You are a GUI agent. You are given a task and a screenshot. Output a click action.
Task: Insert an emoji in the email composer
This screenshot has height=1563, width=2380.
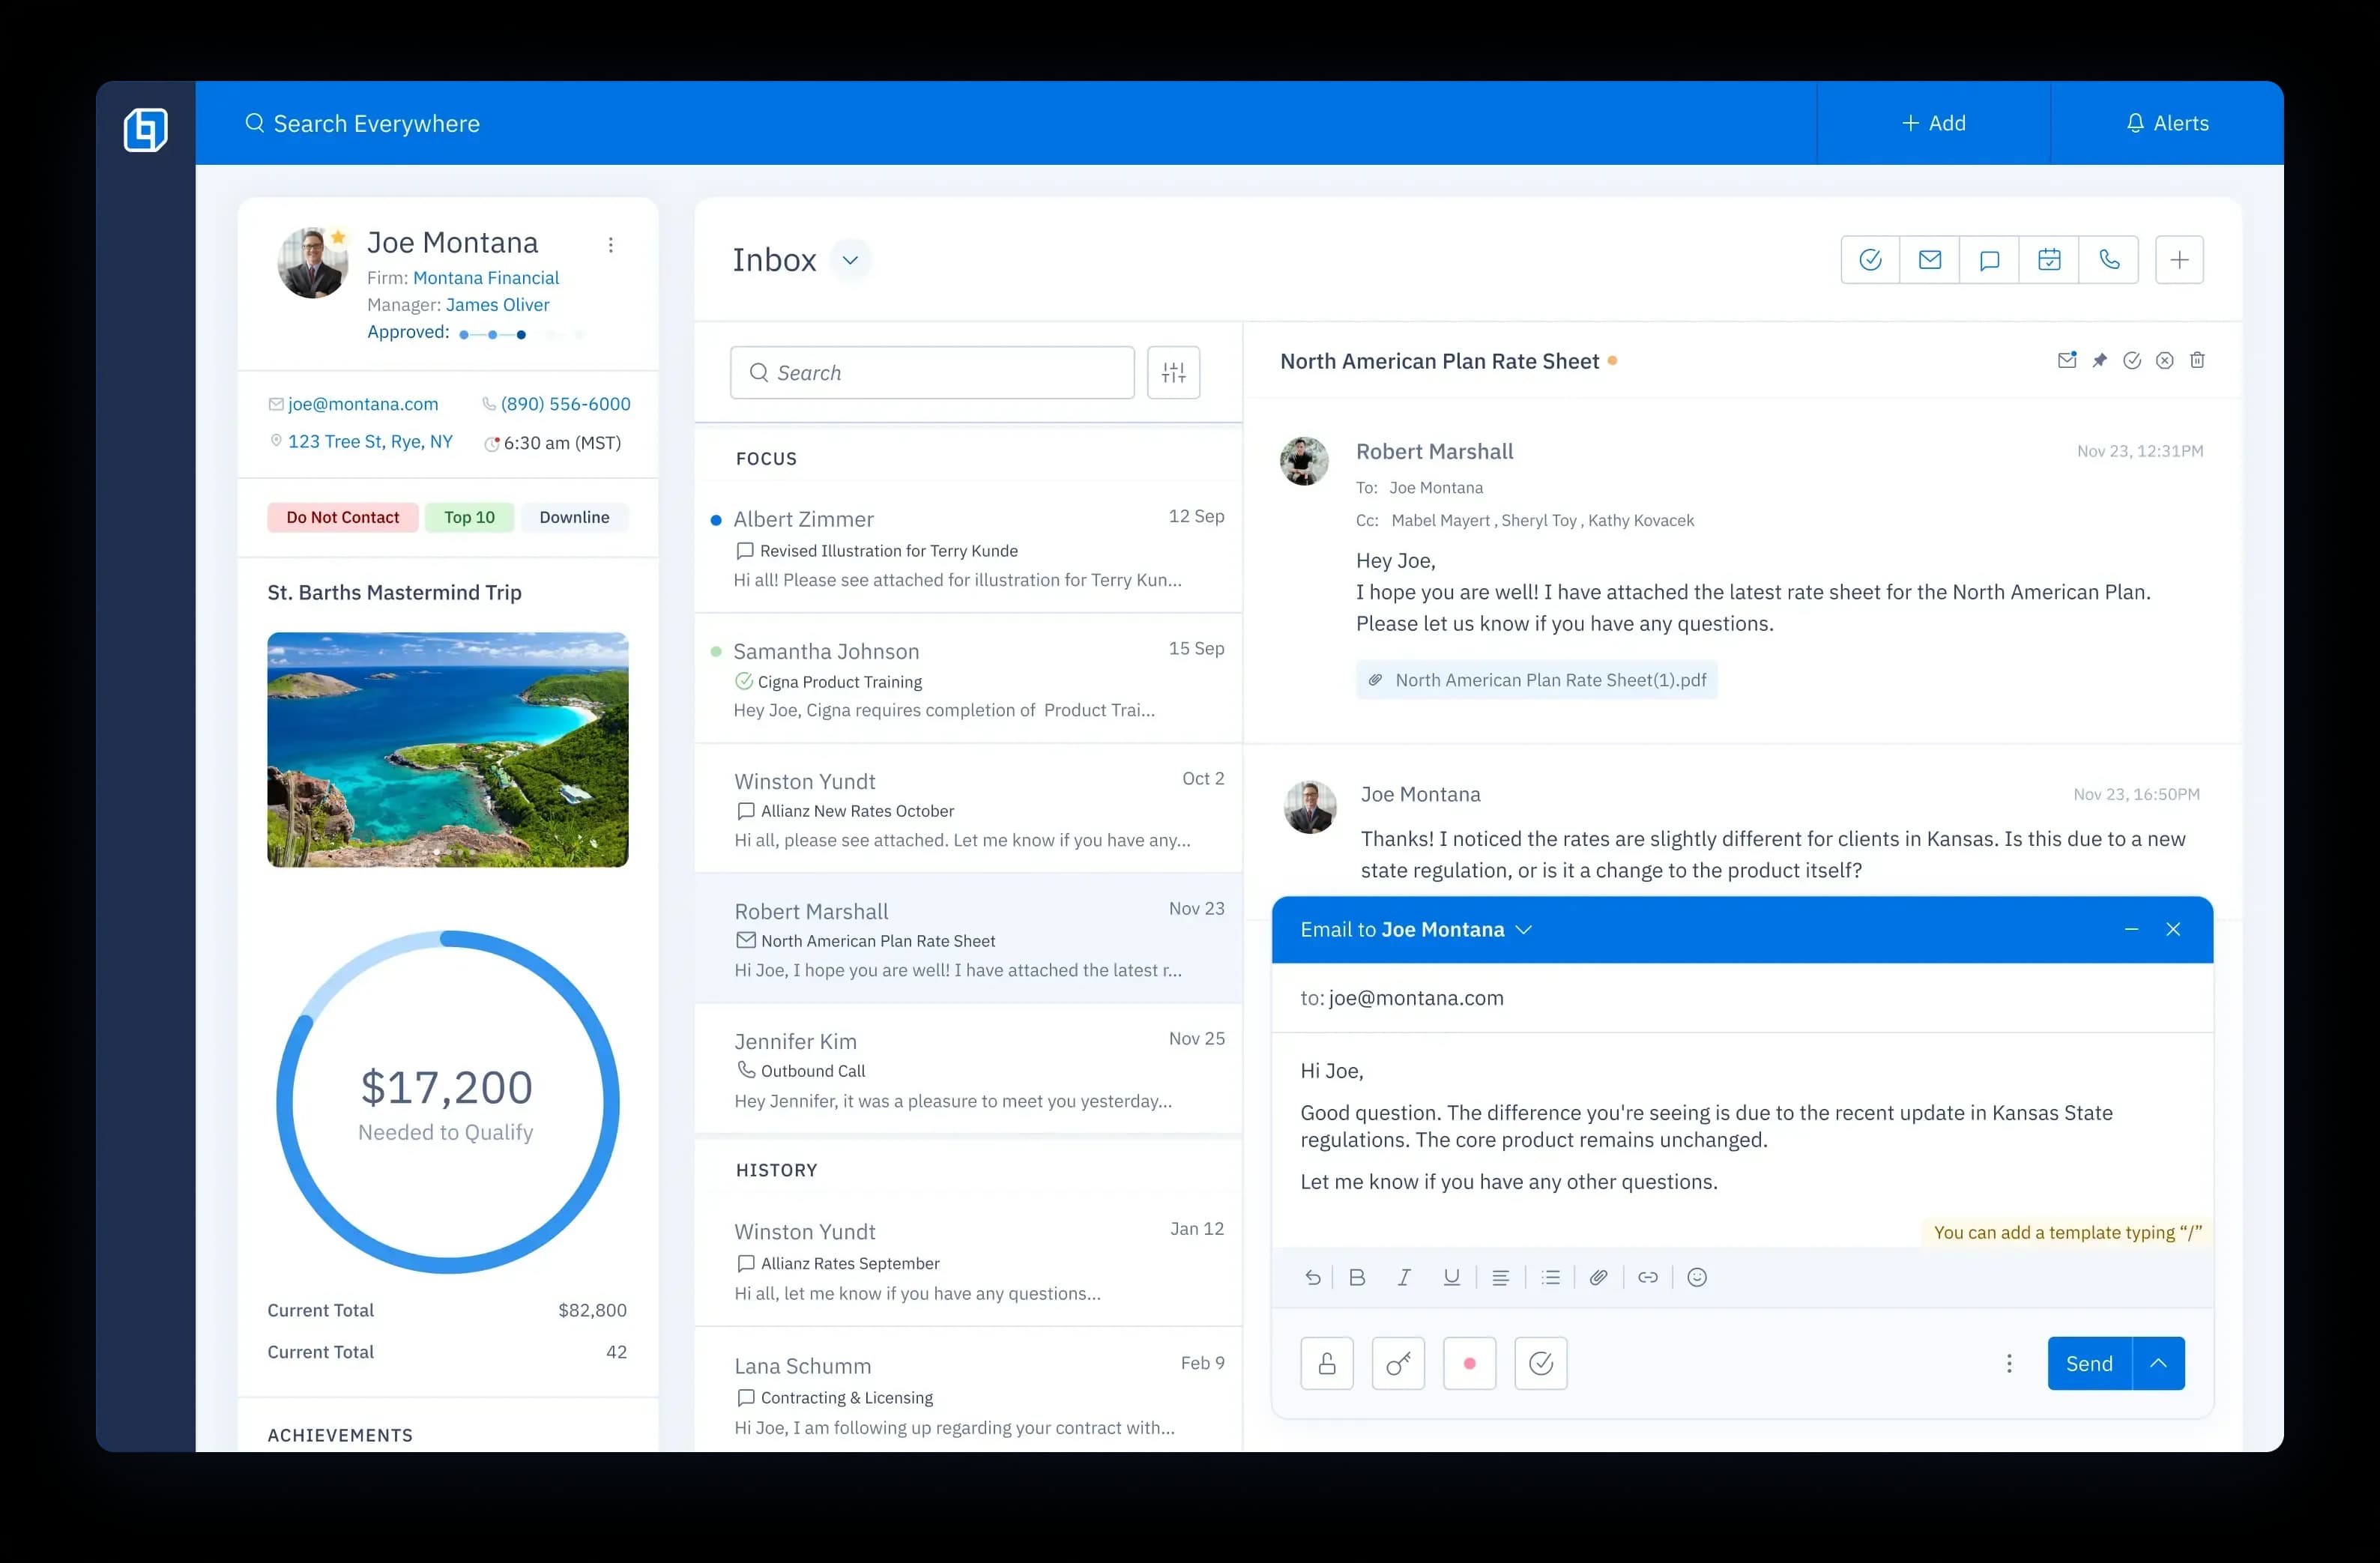click(x=1697, y=1277)
